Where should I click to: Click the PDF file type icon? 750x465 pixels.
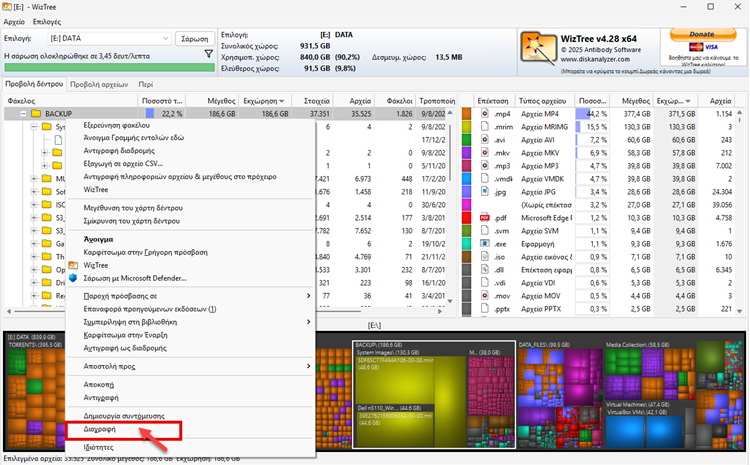(x=484, y=217)
